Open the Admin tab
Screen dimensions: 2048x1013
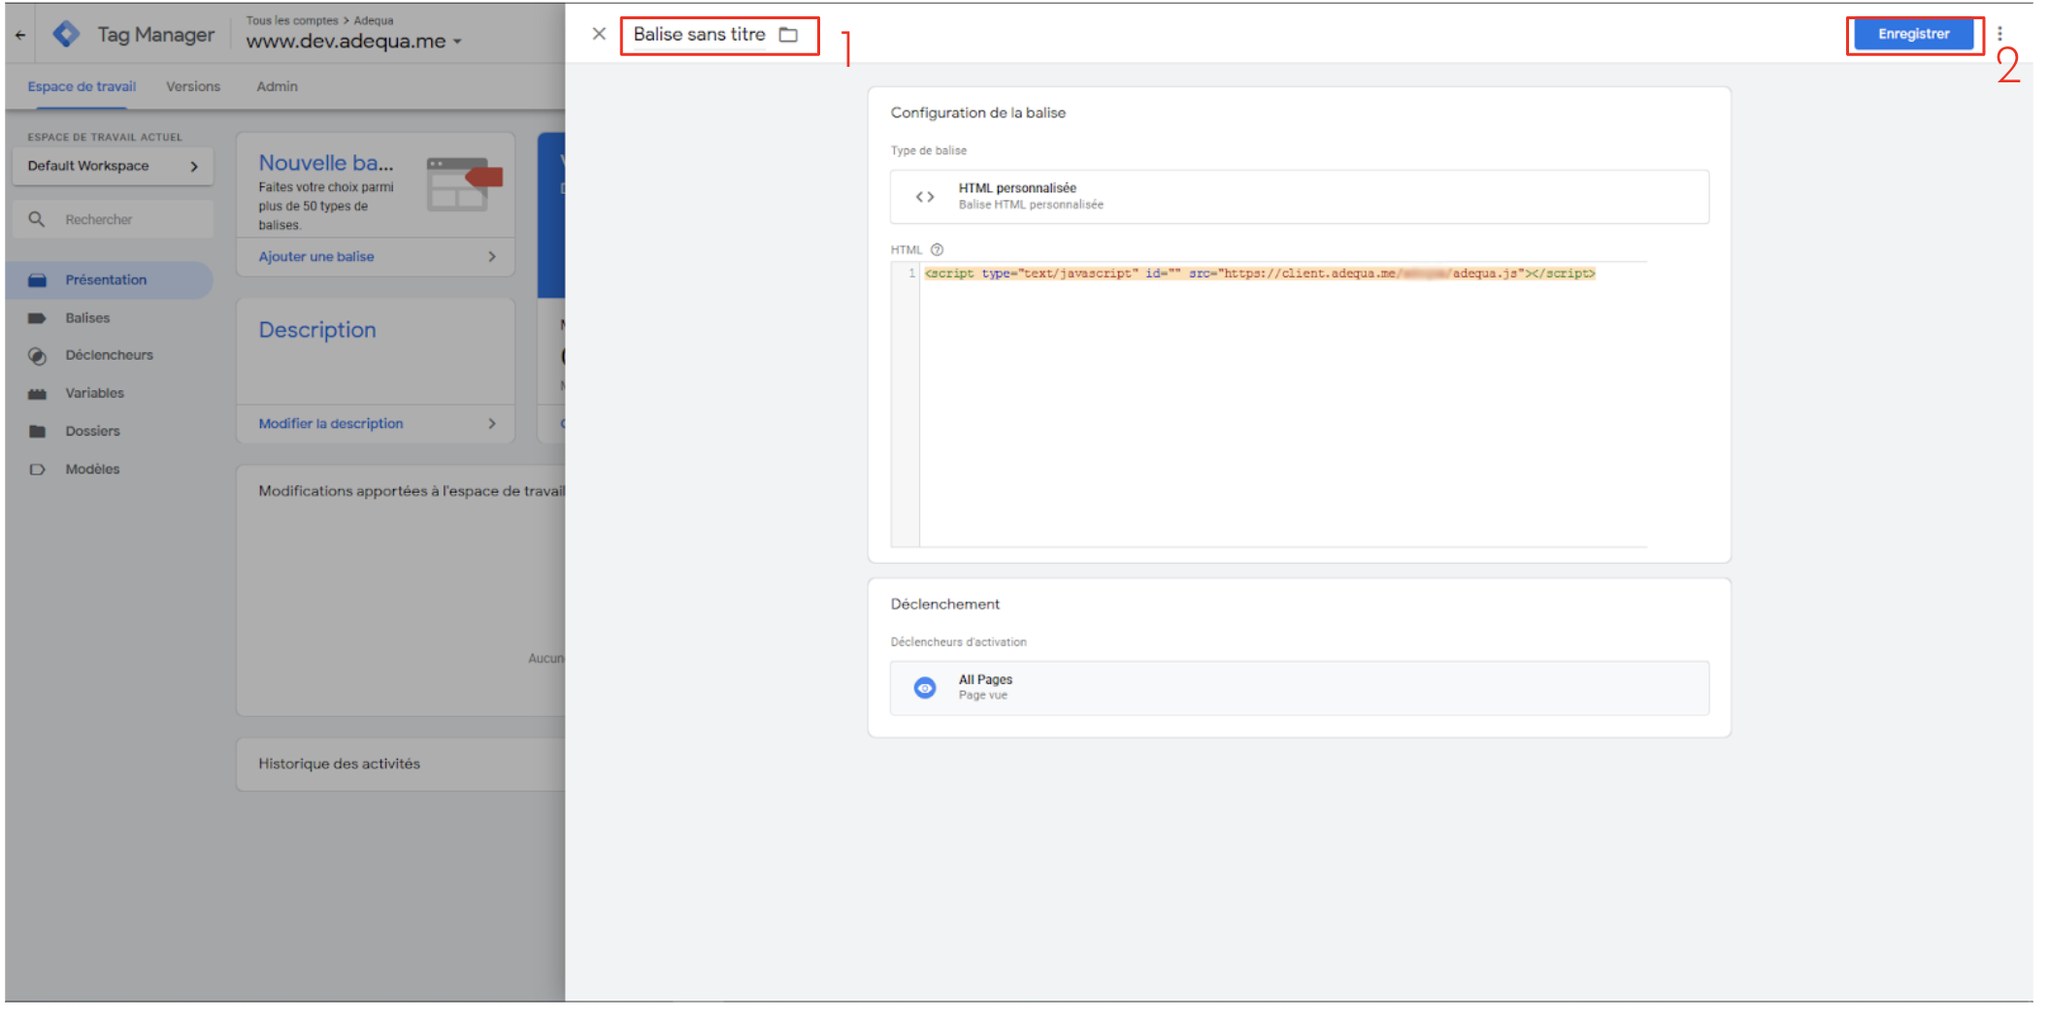(x=277, y=87)
